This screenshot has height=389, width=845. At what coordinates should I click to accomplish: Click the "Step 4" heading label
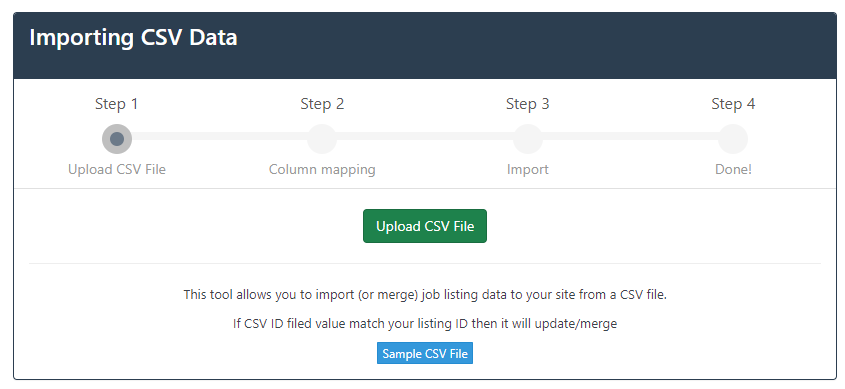coord(733,104)
